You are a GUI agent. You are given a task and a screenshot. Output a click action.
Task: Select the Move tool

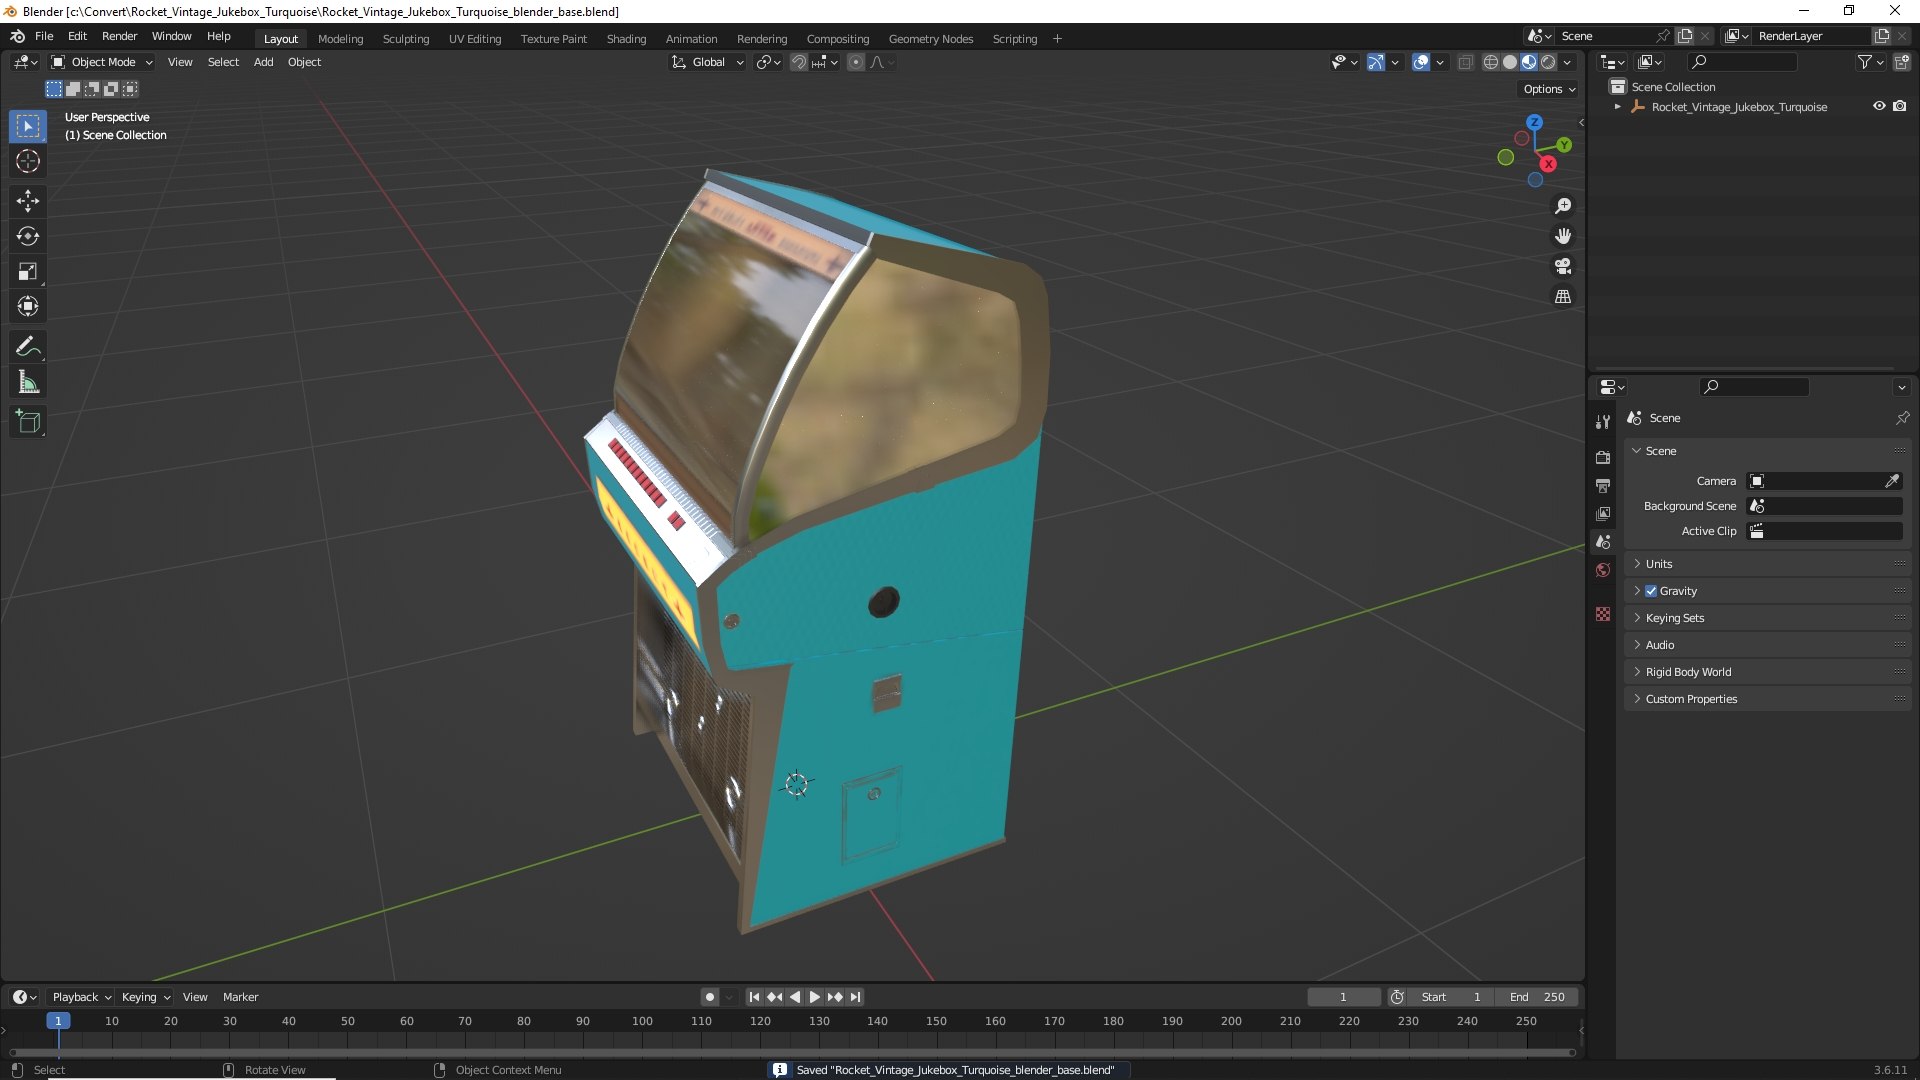28,201
